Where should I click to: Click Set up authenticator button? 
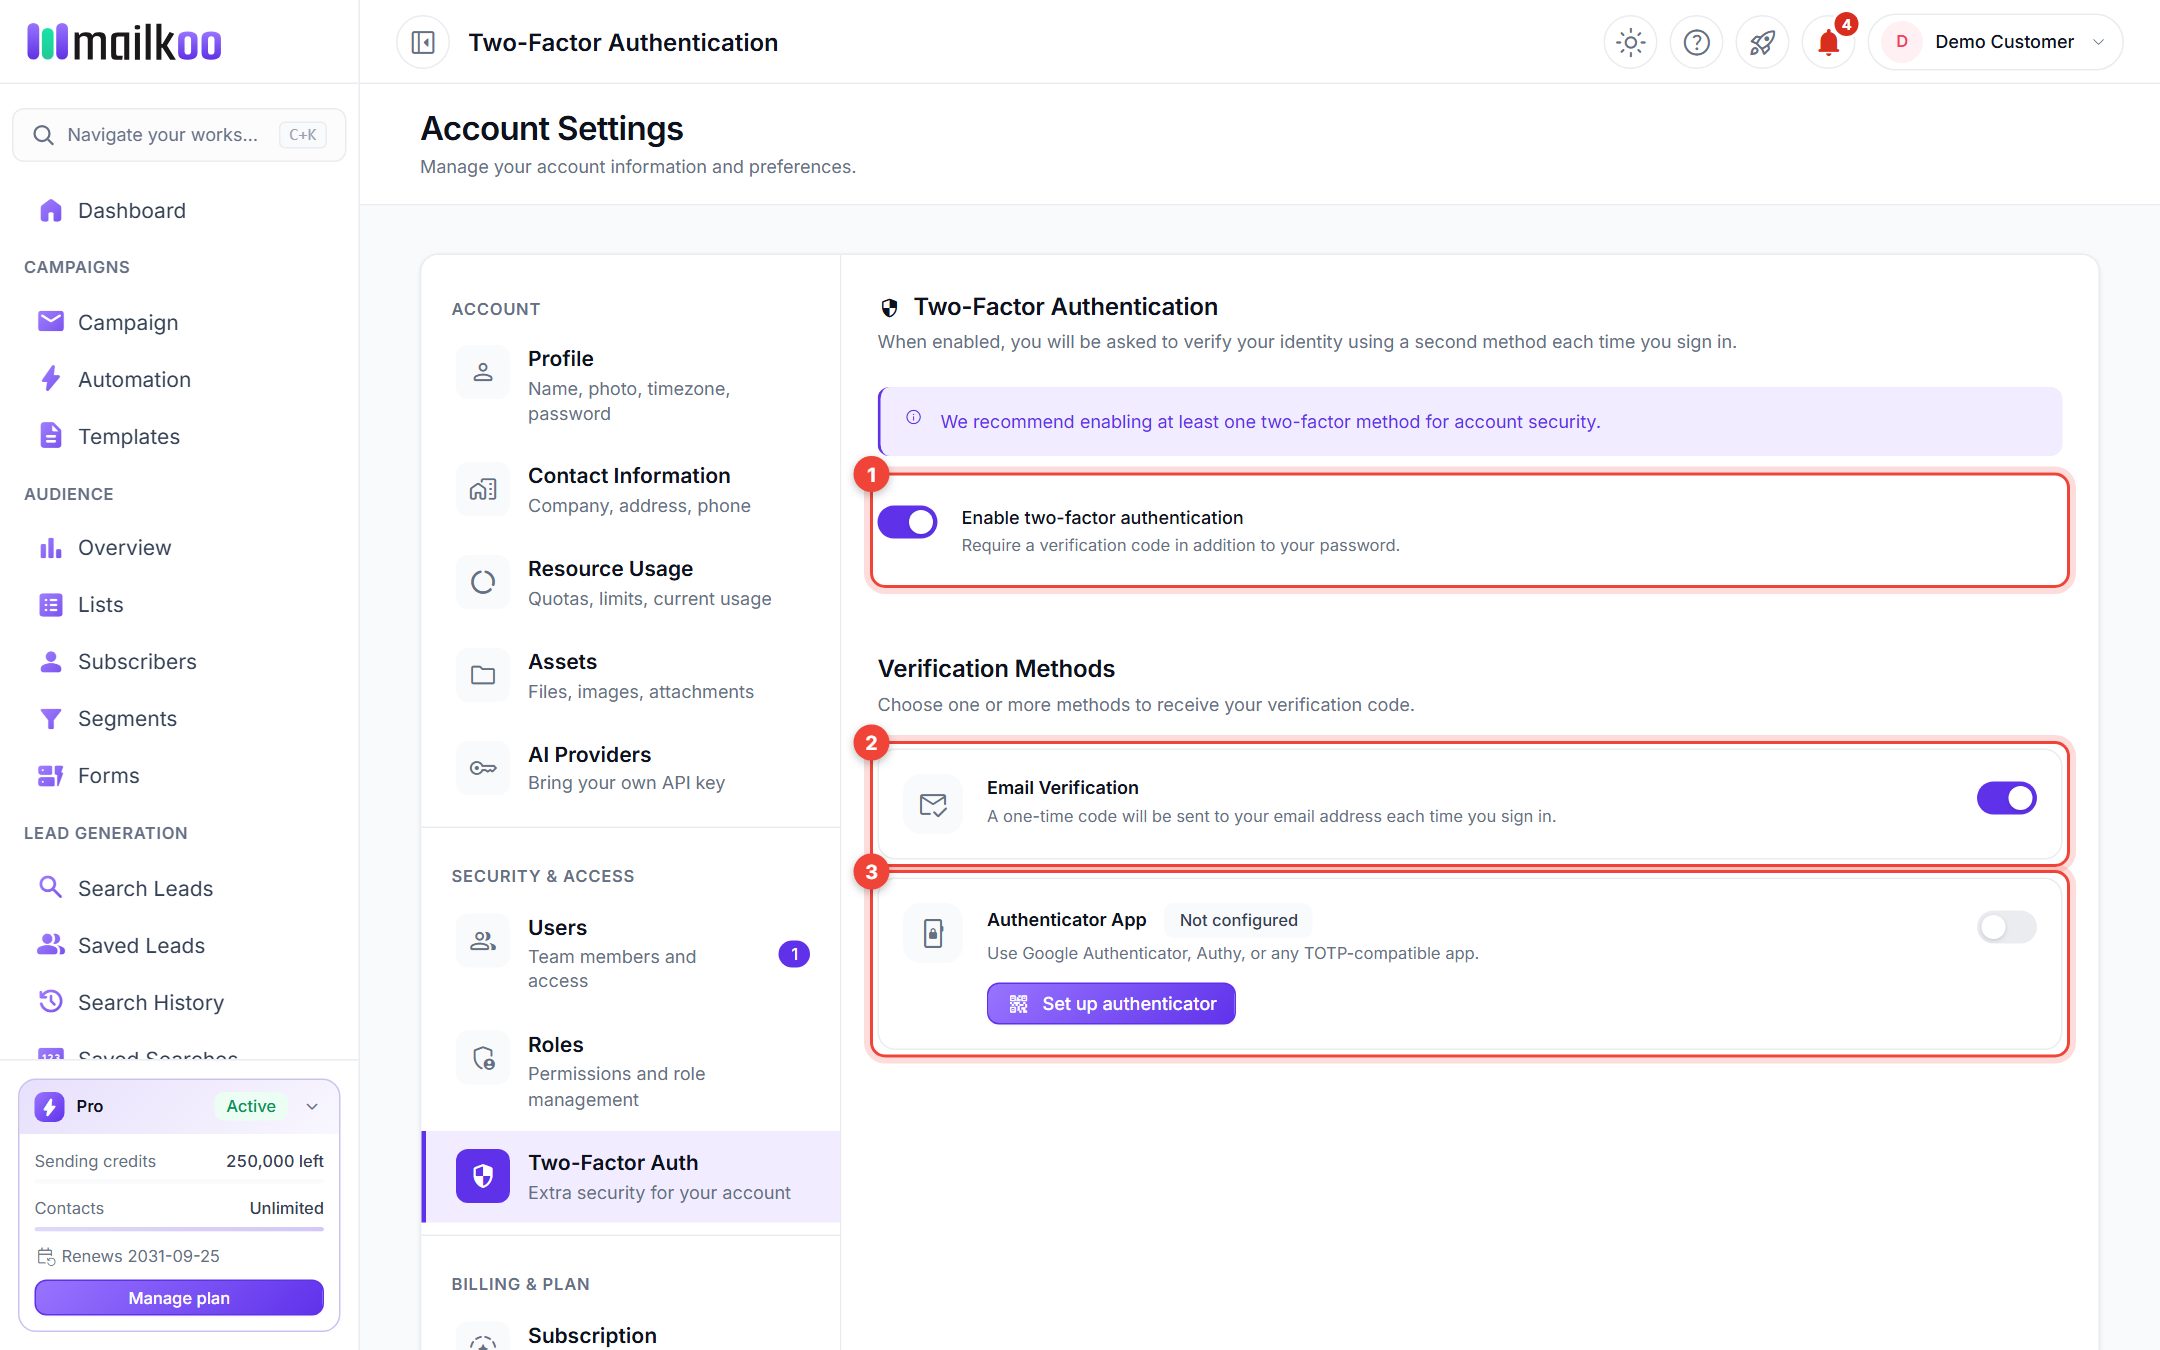[x=1111, y=1003]
